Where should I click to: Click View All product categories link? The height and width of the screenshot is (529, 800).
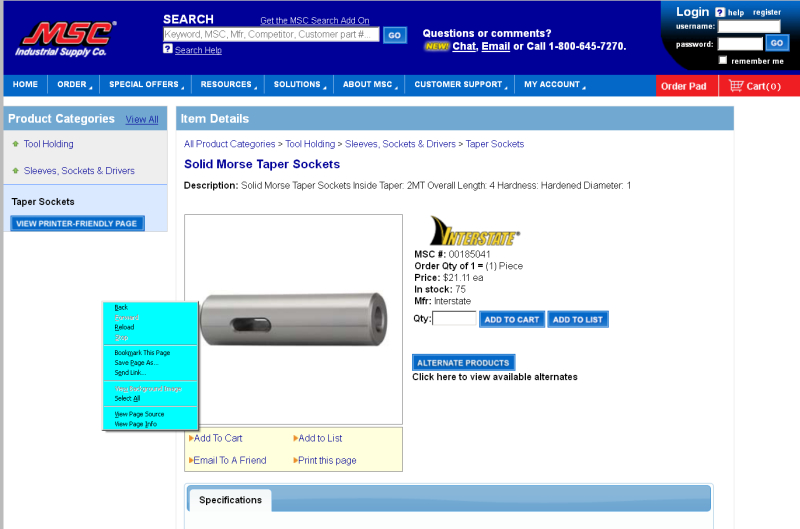[142, 119]
